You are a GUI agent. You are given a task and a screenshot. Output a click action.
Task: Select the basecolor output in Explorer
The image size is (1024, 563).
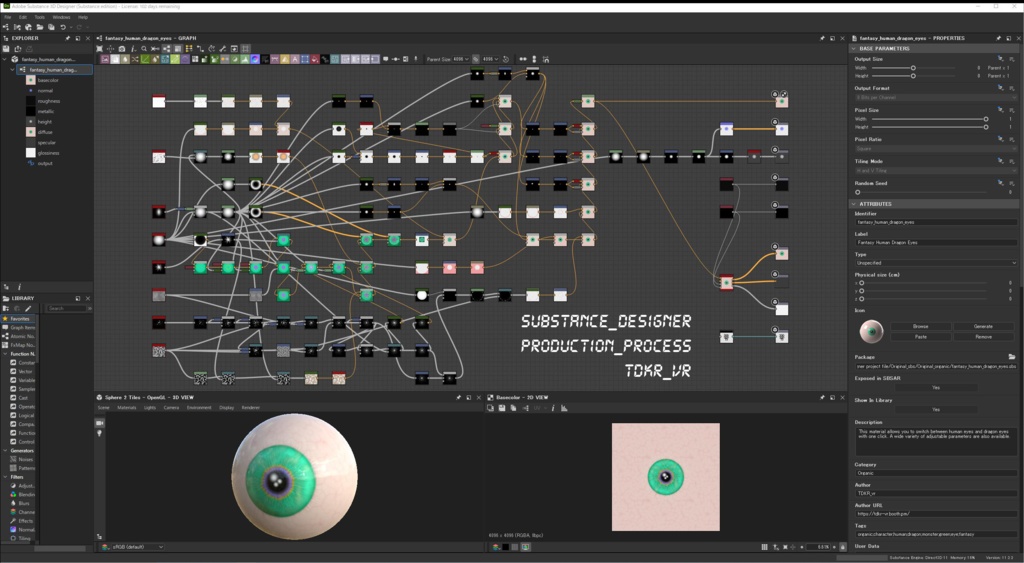pos(48,80)
